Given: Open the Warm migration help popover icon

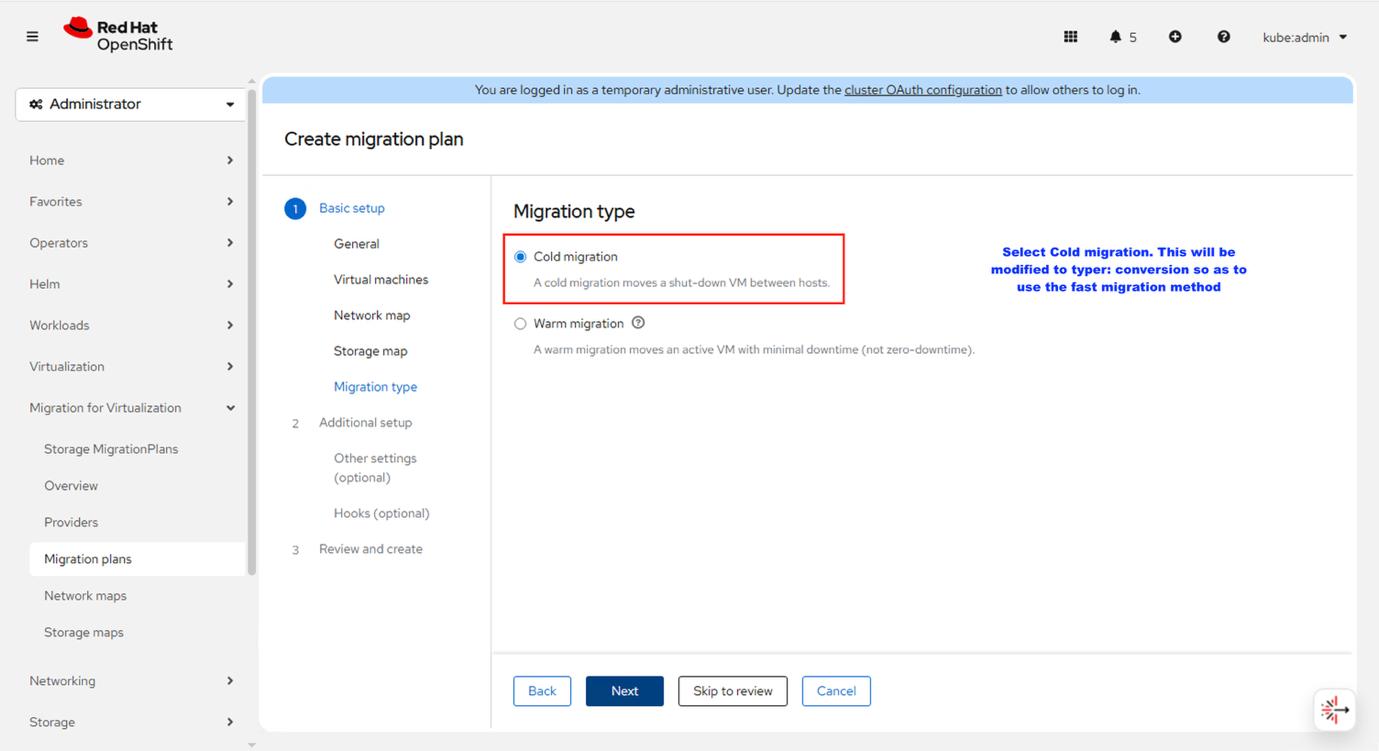Looking at the screenshot, I should coord(637,322).
